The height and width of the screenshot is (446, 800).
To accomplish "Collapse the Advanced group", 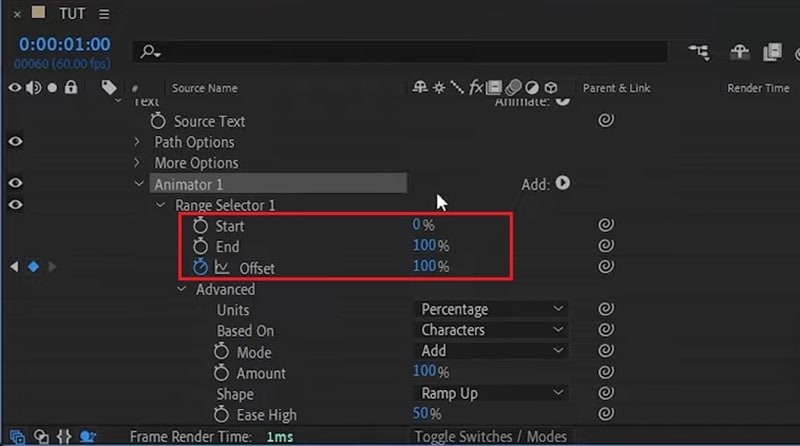I will point(181,289).
